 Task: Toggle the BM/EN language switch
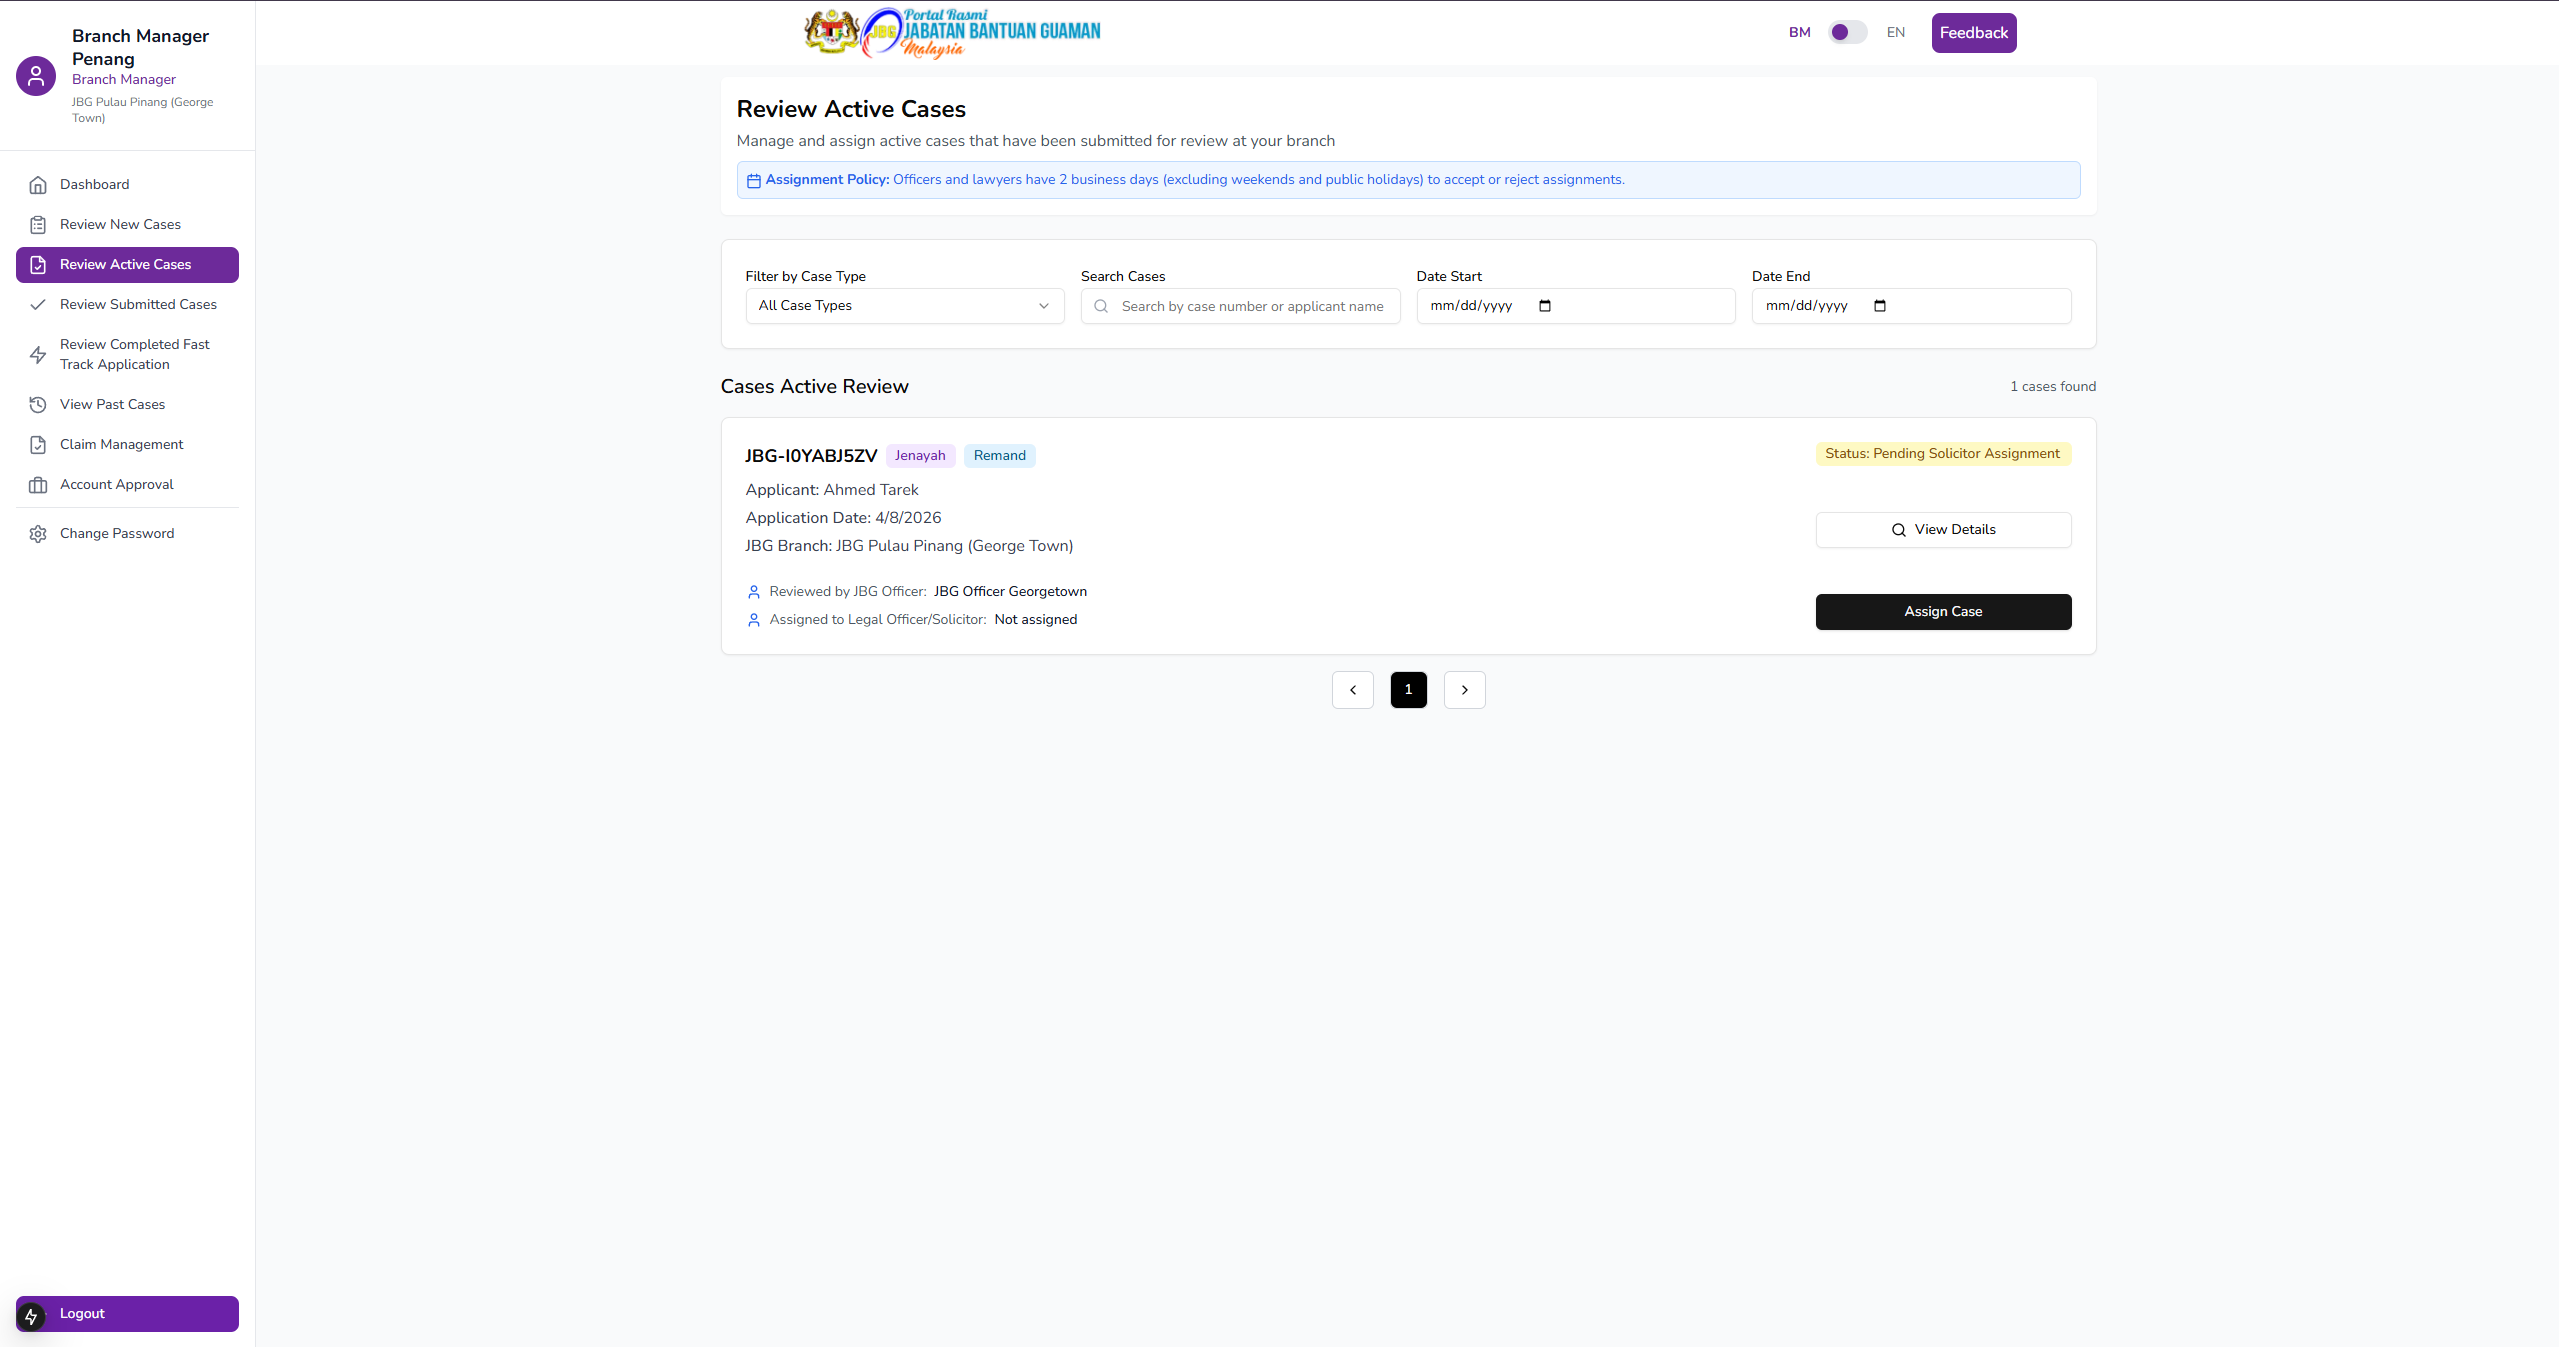(1846, 33)
